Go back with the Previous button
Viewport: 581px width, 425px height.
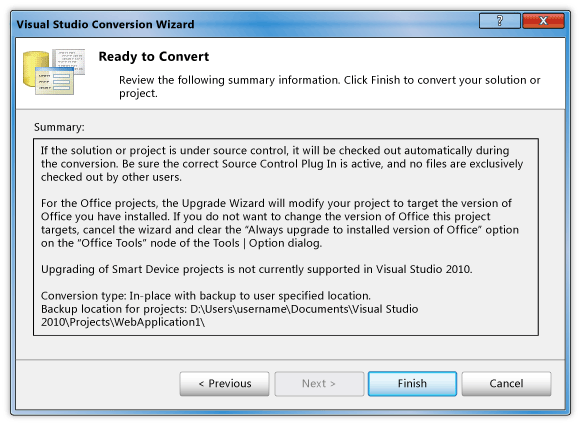click(225, 384)
